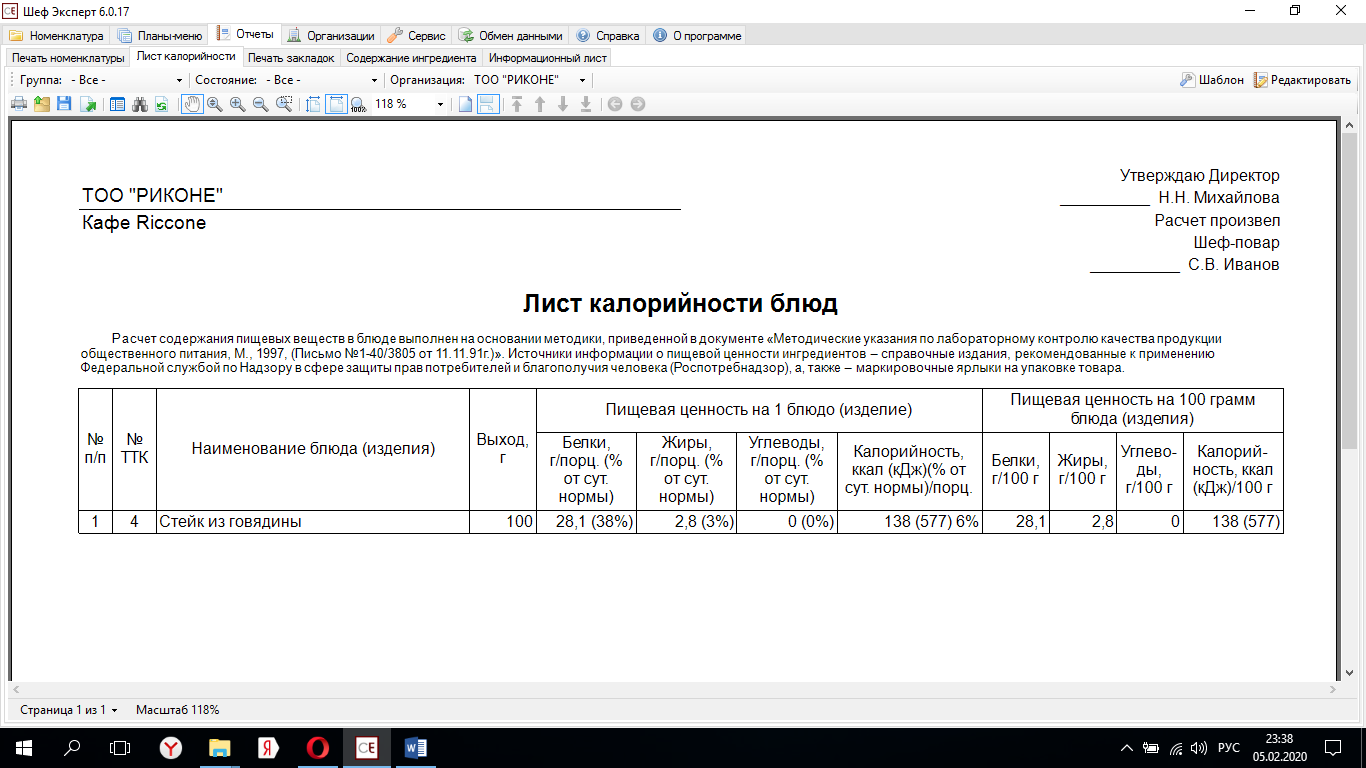Toggle the continuous pages view mode
This screenshot has width=1366, height=768.
488,104
